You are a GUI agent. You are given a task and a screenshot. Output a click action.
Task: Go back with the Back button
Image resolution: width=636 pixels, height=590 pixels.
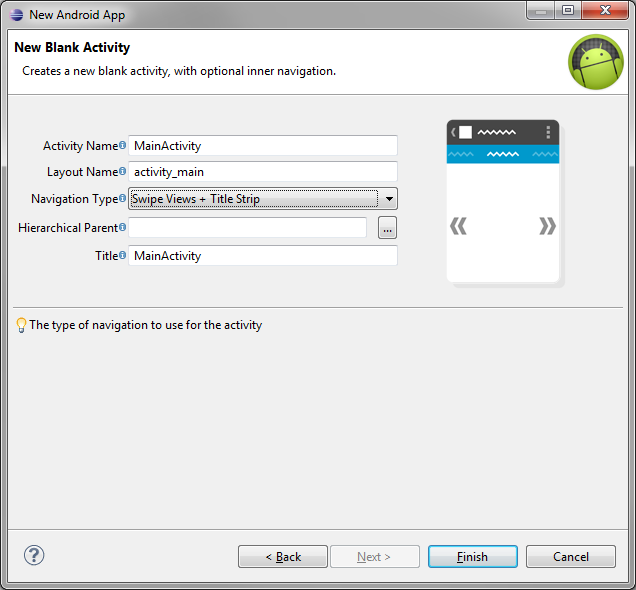pyautogui.click(x=283, y=556)
